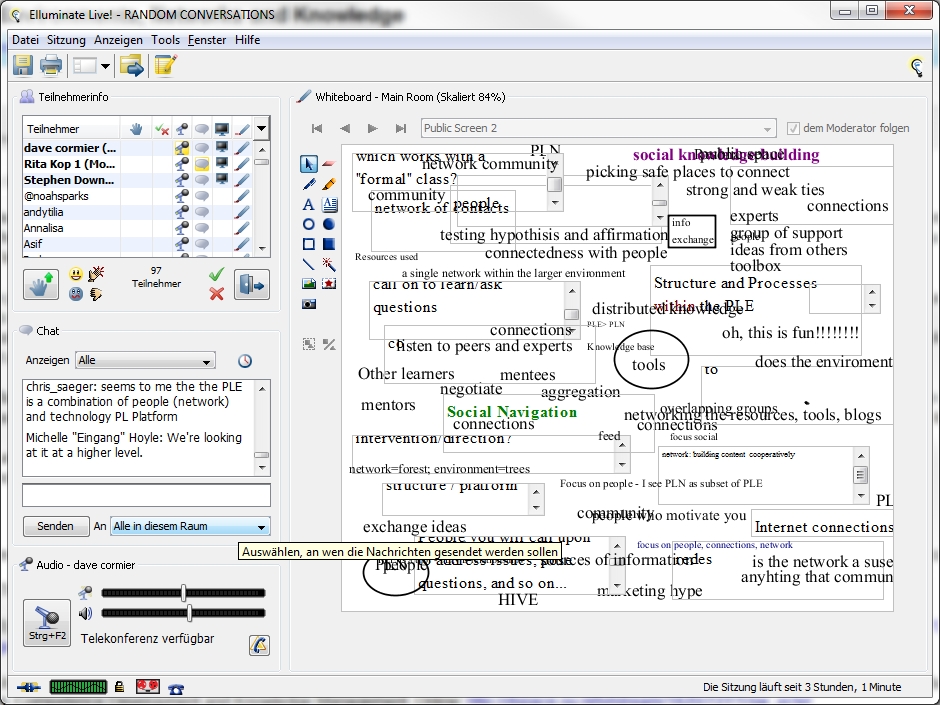Click the green checkmark yes poll response
This screenshot has height=705, width=940.
pos(216,274)
